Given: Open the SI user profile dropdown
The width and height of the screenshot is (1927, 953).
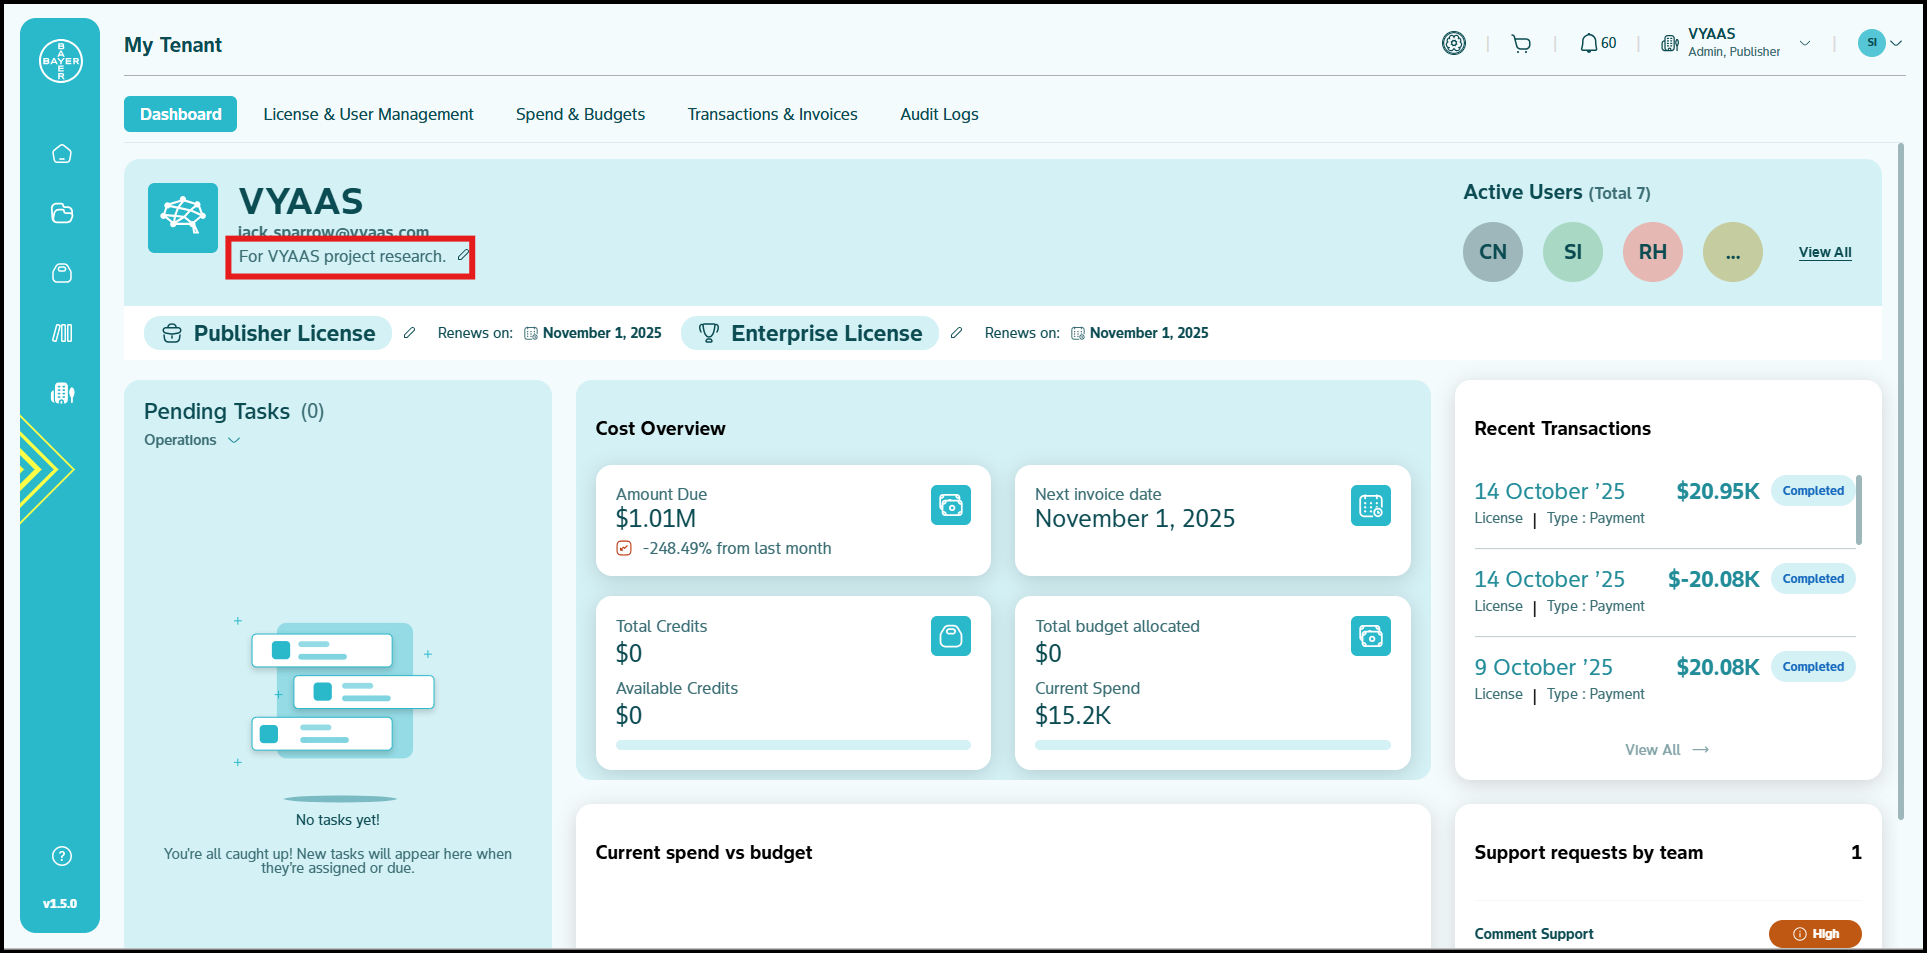Looking at the screenshot, I should tap(1879, 43).
